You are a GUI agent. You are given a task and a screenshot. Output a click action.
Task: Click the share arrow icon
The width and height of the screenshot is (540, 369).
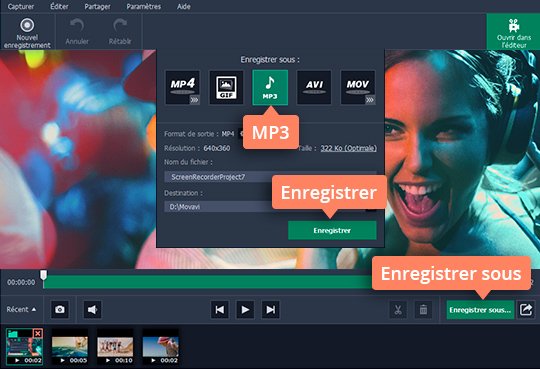point(526,310)
